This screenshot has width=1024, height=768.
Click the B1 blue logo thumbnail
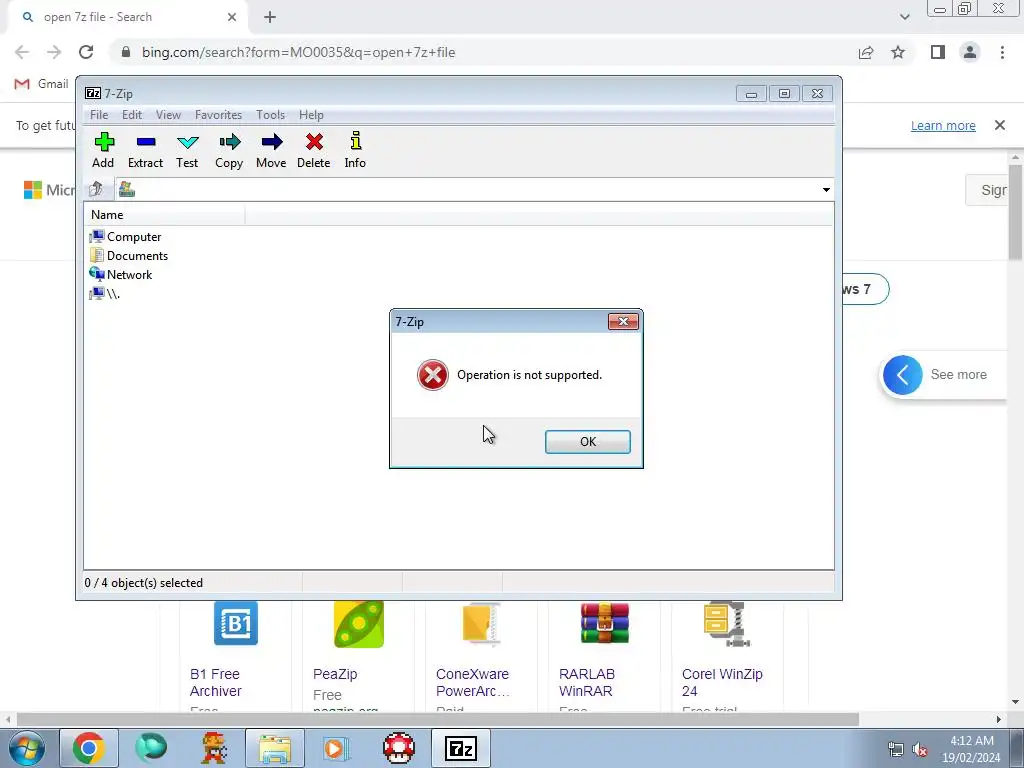[236, 623]
